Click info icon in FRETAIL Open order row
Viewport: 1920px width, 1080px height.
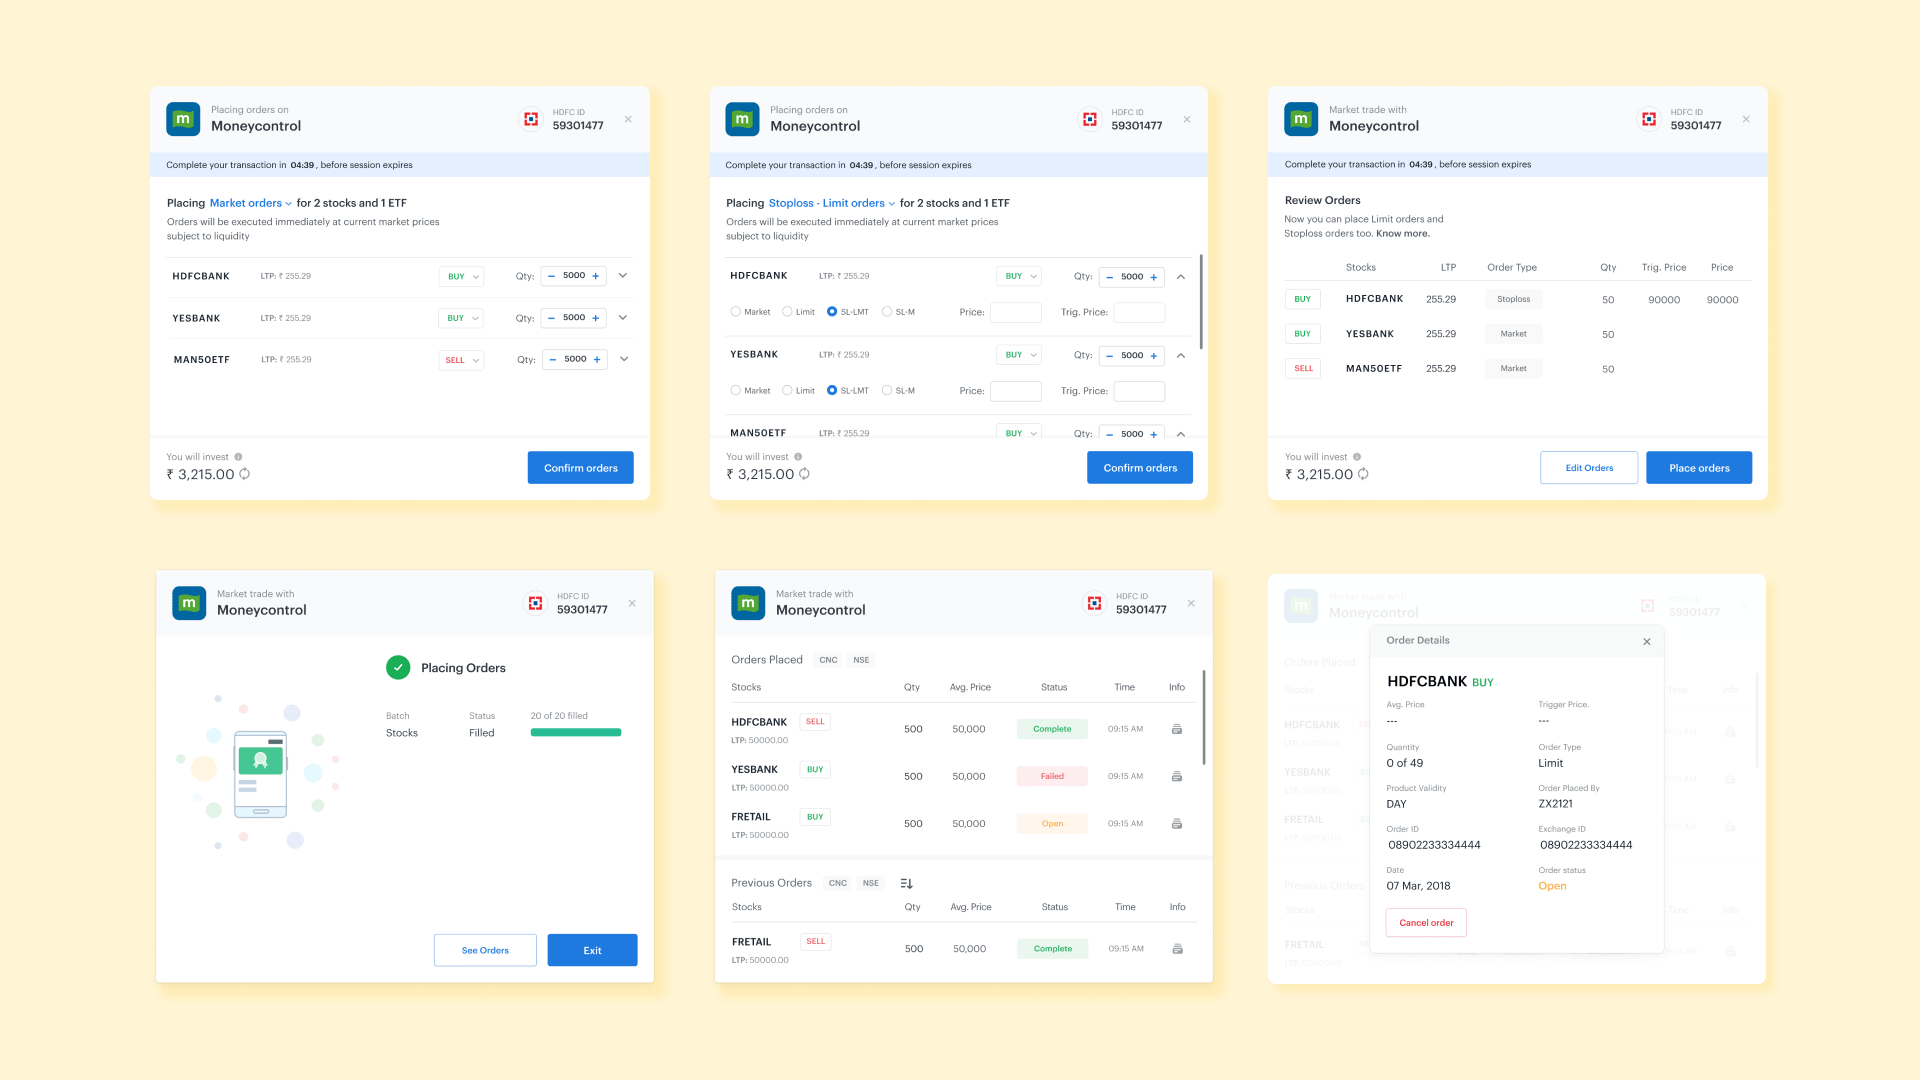coord(1177,824)
